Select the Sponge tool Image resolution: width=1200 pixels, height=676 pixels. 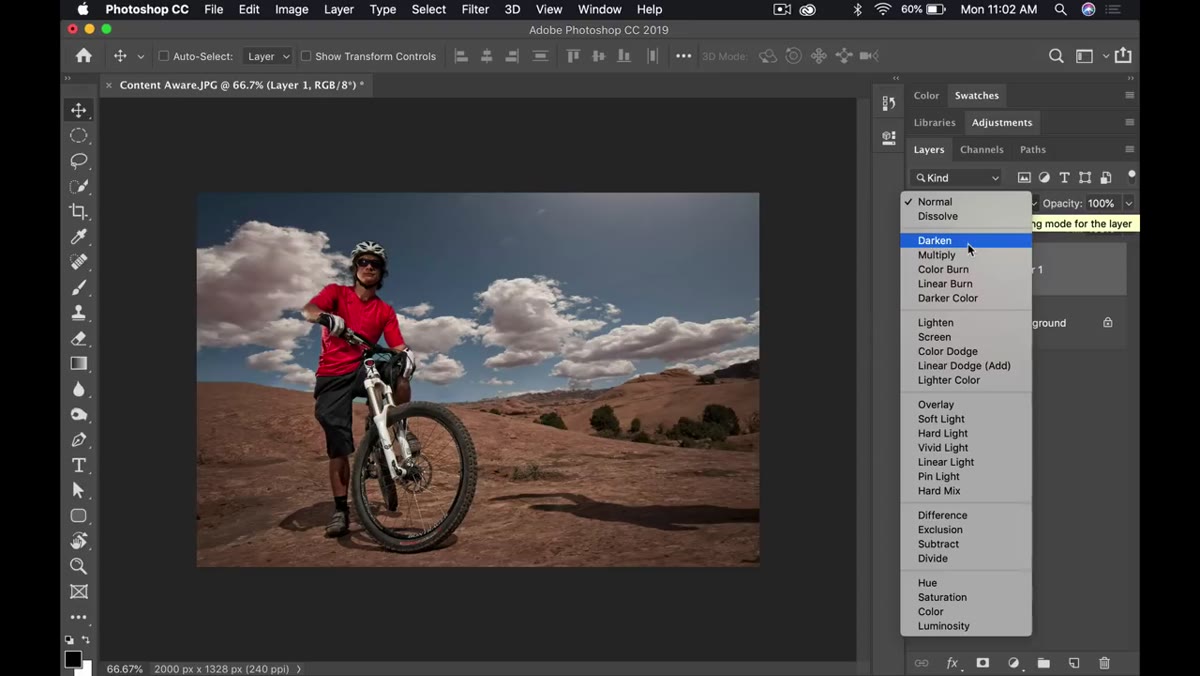coord(78,415)
